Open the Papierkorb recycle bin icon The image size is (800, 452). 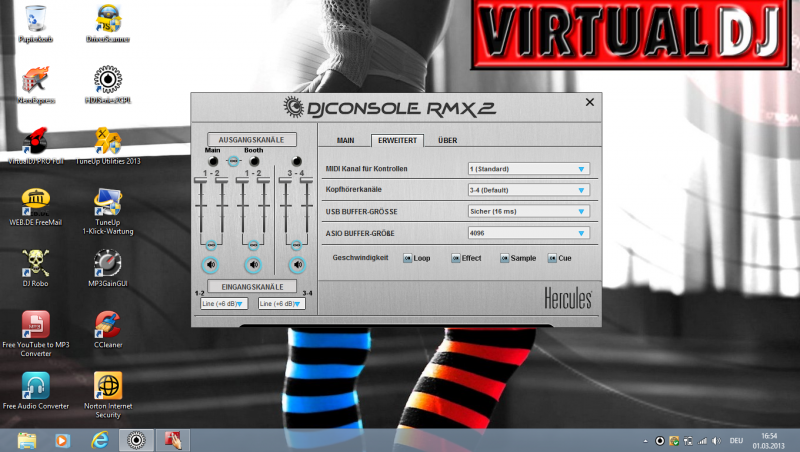[x=35, y=23]
